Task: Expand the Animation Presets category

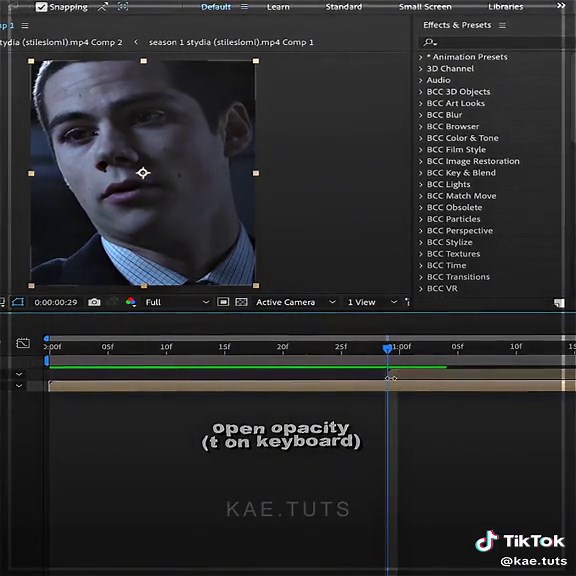Action: (x=421, y=57)
